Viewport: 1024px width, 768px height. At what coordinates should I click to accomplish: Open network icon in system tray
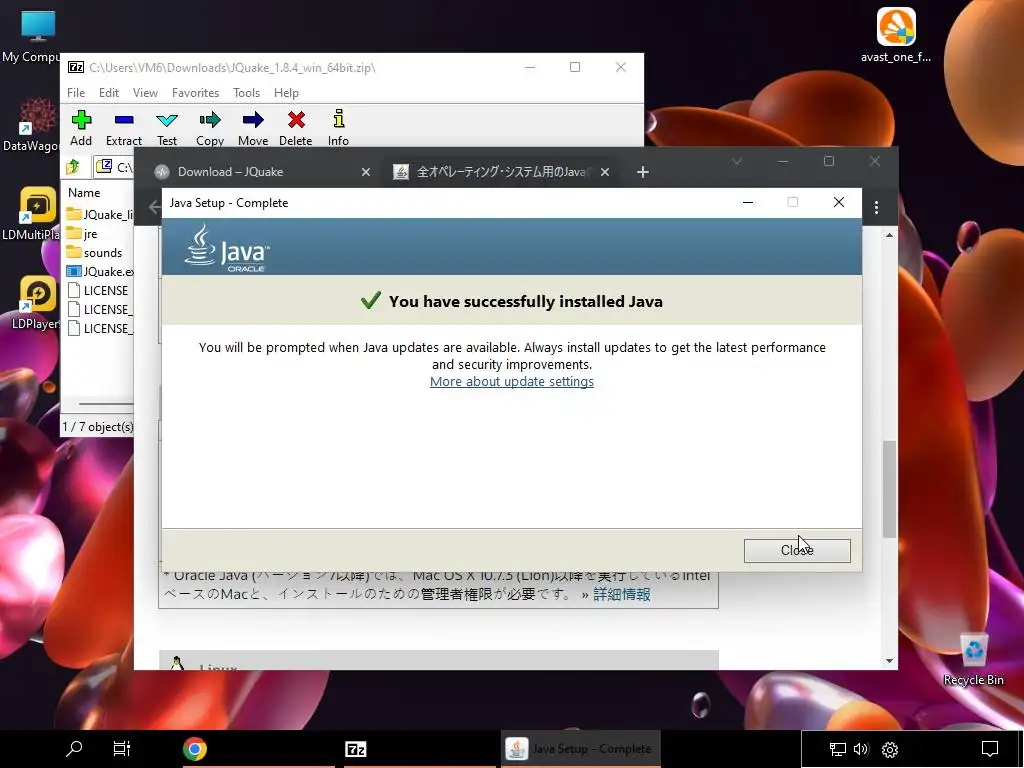(x=837, y=749)
